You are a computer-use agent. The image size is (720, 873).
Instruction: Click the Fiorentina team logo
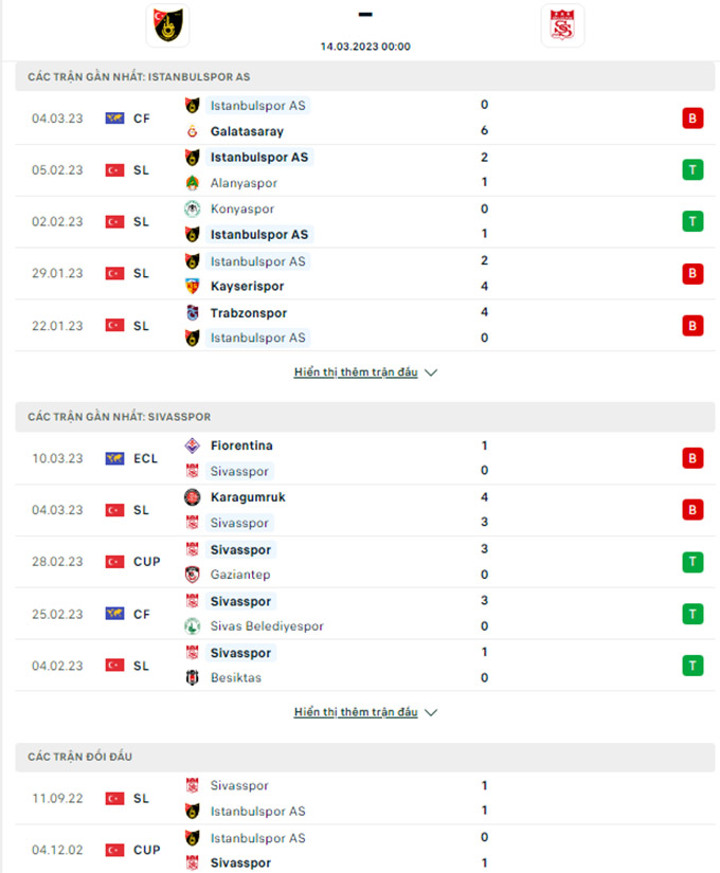tap(192, 445)
